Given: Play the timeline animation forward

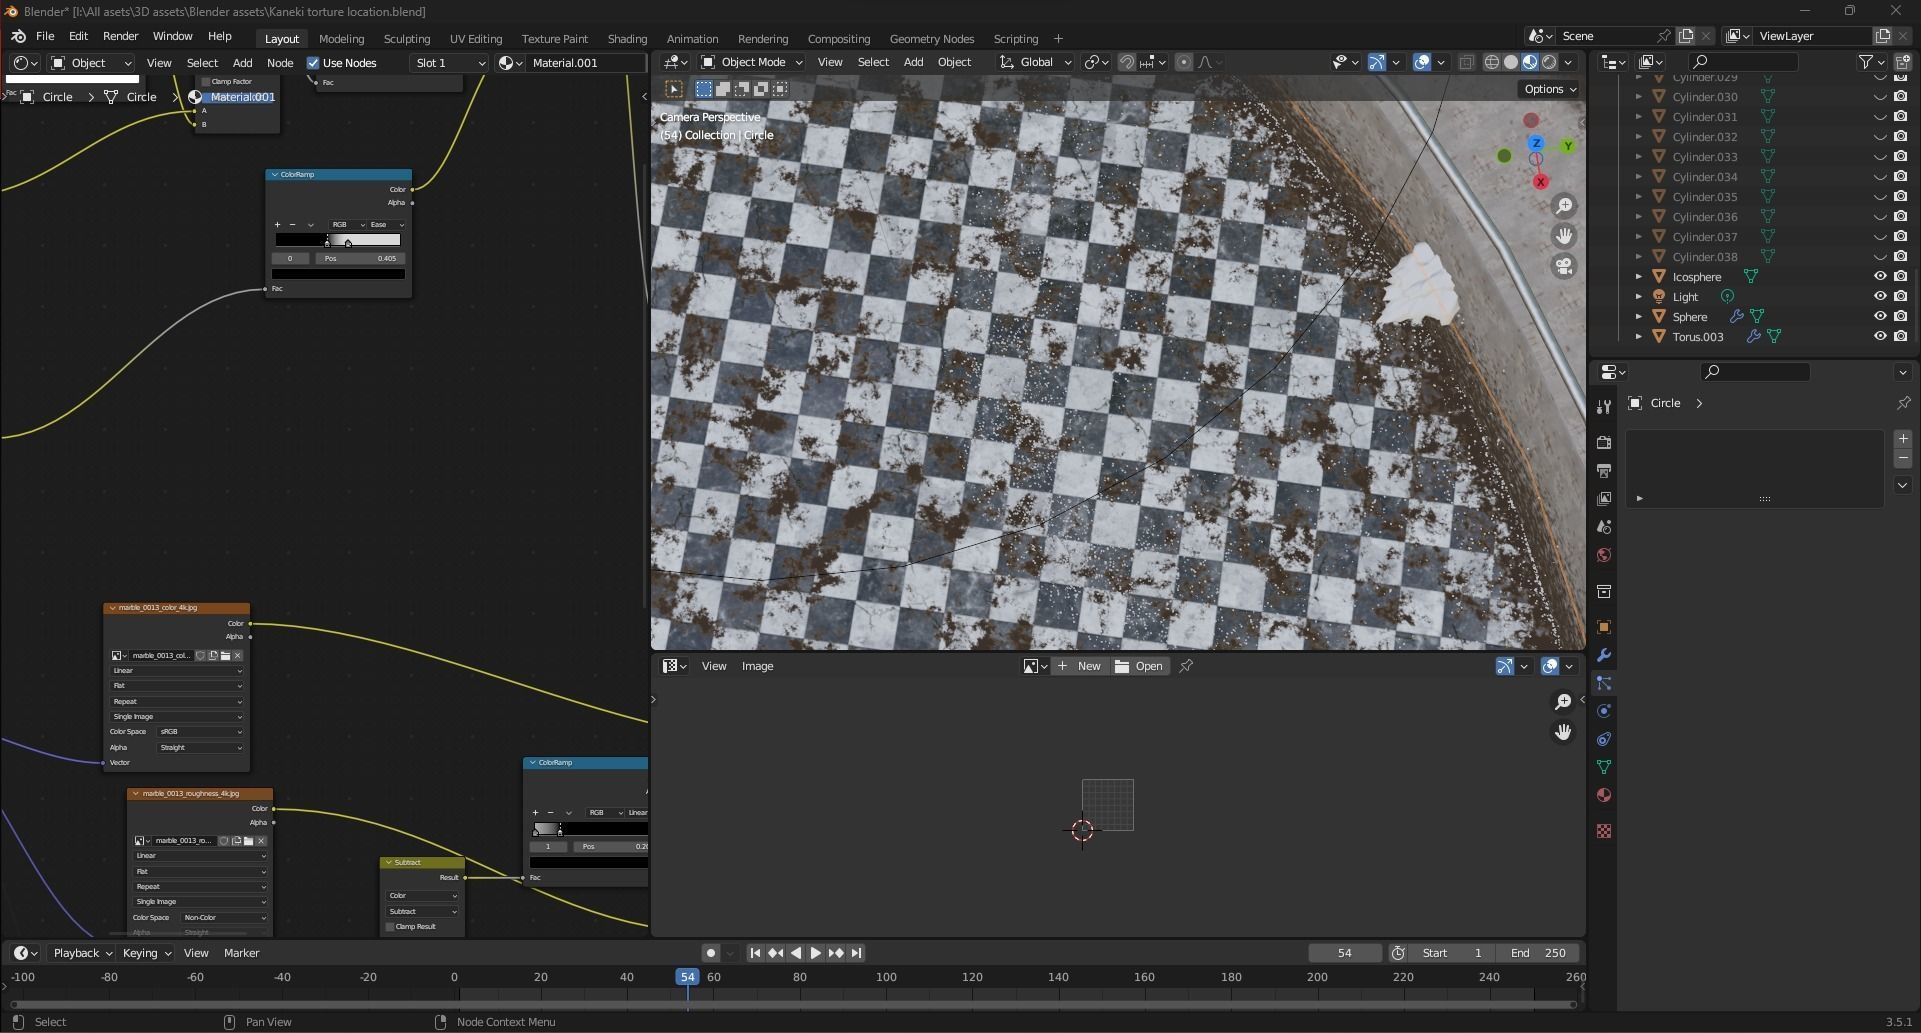Looking at the screenshot, I should click(x=815, y=953).
